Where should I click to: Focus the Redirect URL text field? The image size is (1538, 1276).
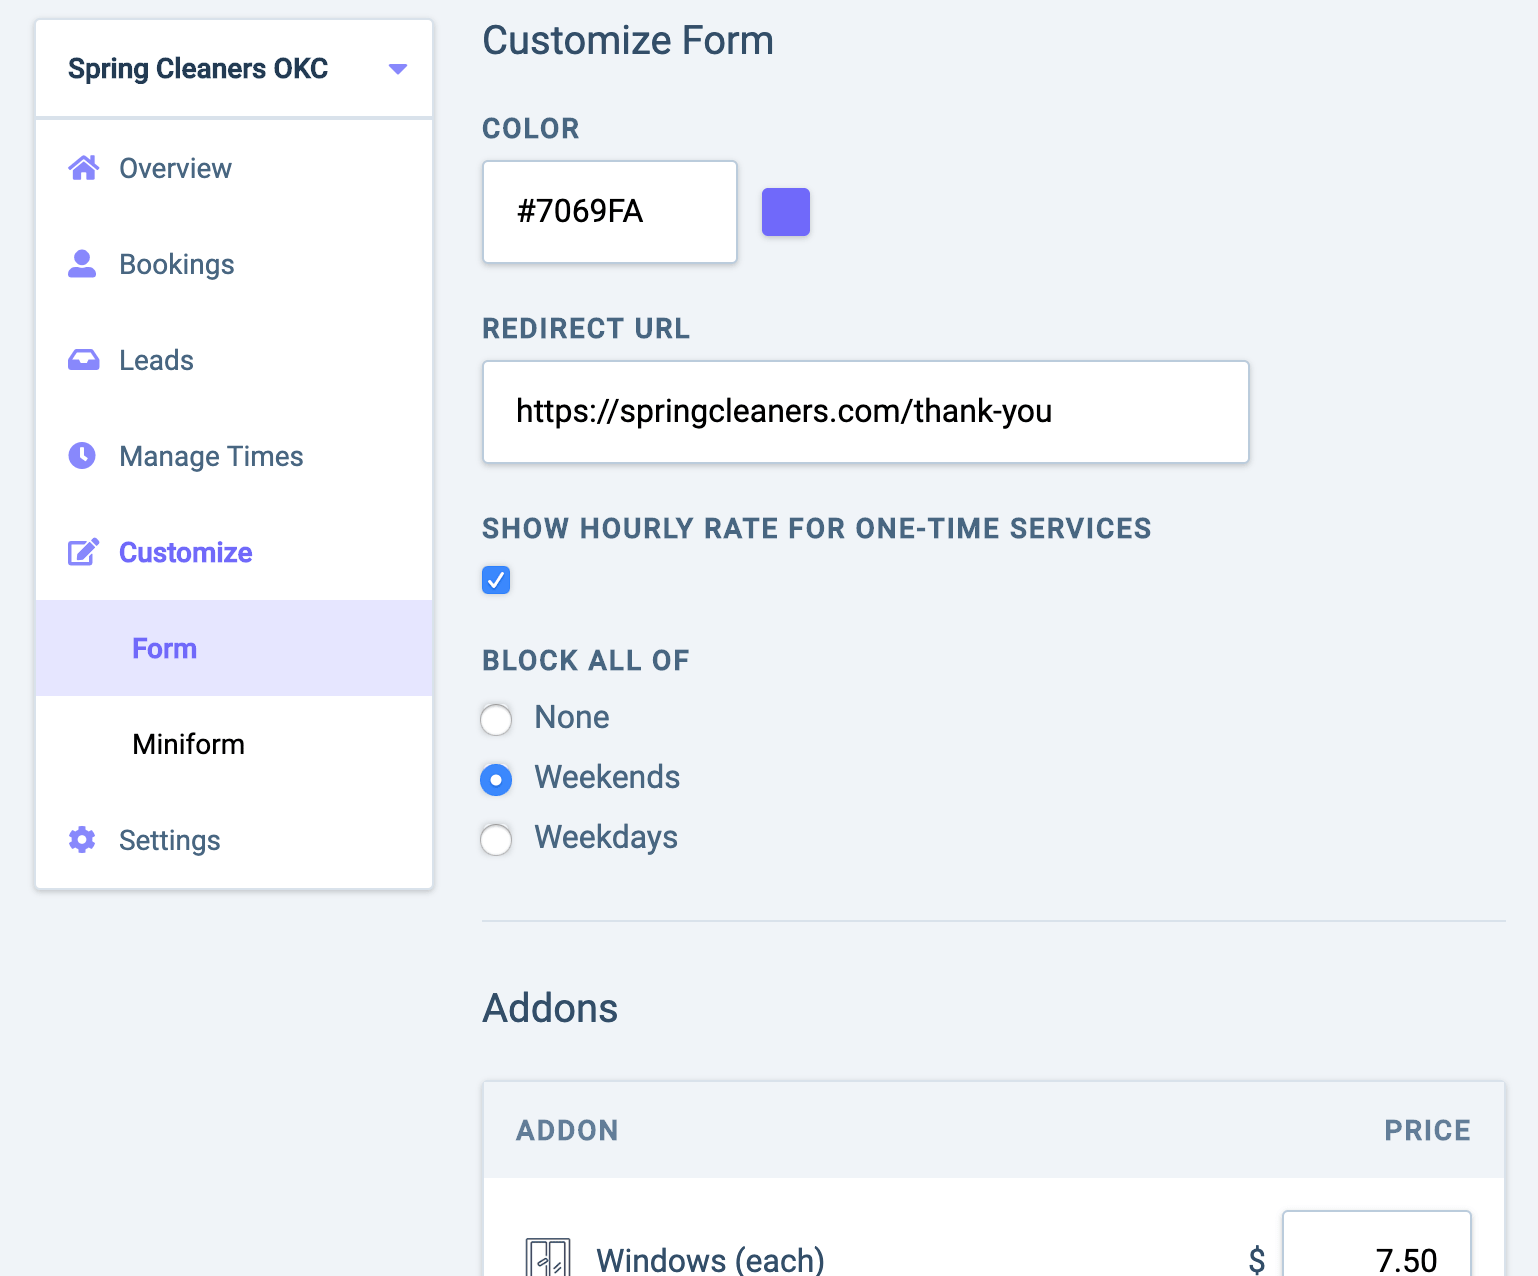865,412
